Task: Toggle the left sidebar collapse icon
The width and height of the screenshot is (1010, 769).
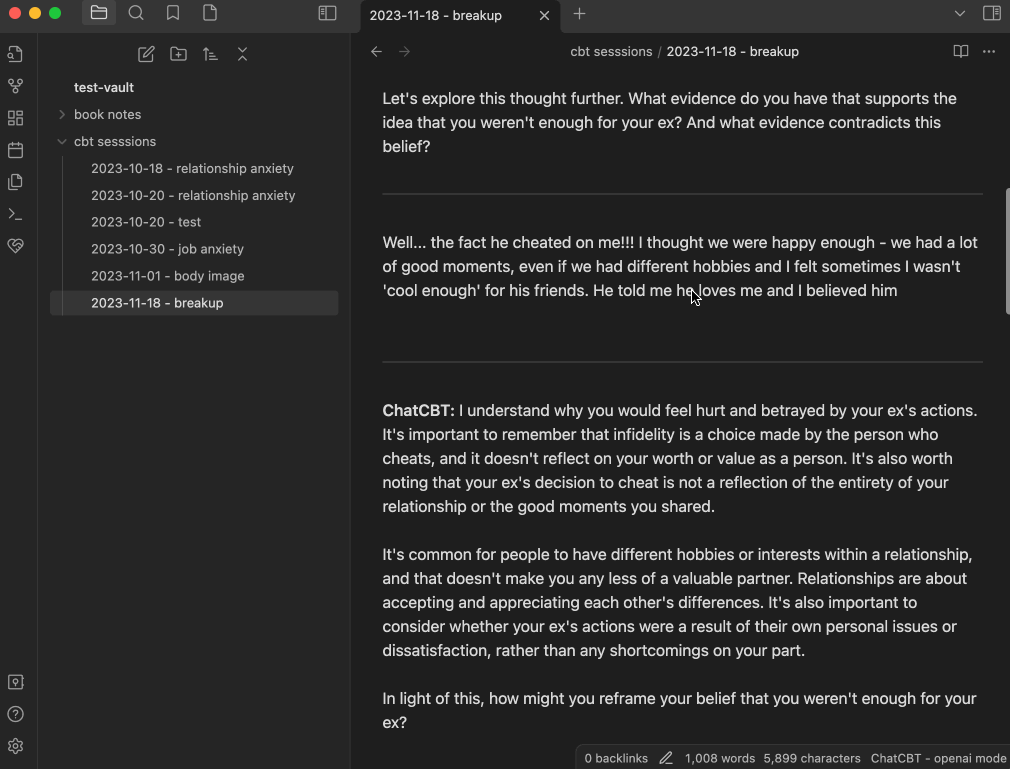Action: pos(327,13)
